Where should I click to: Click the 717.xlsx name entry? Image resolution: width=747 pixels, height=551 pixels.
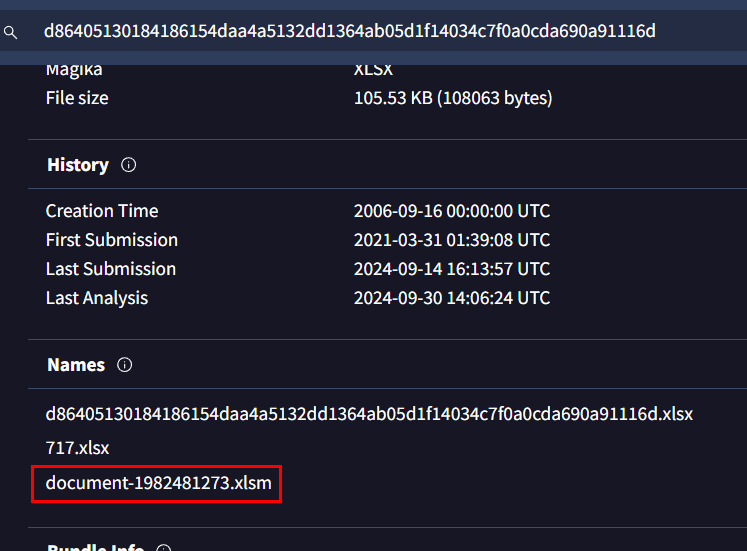pyautogui.click(x=77, y=448)
